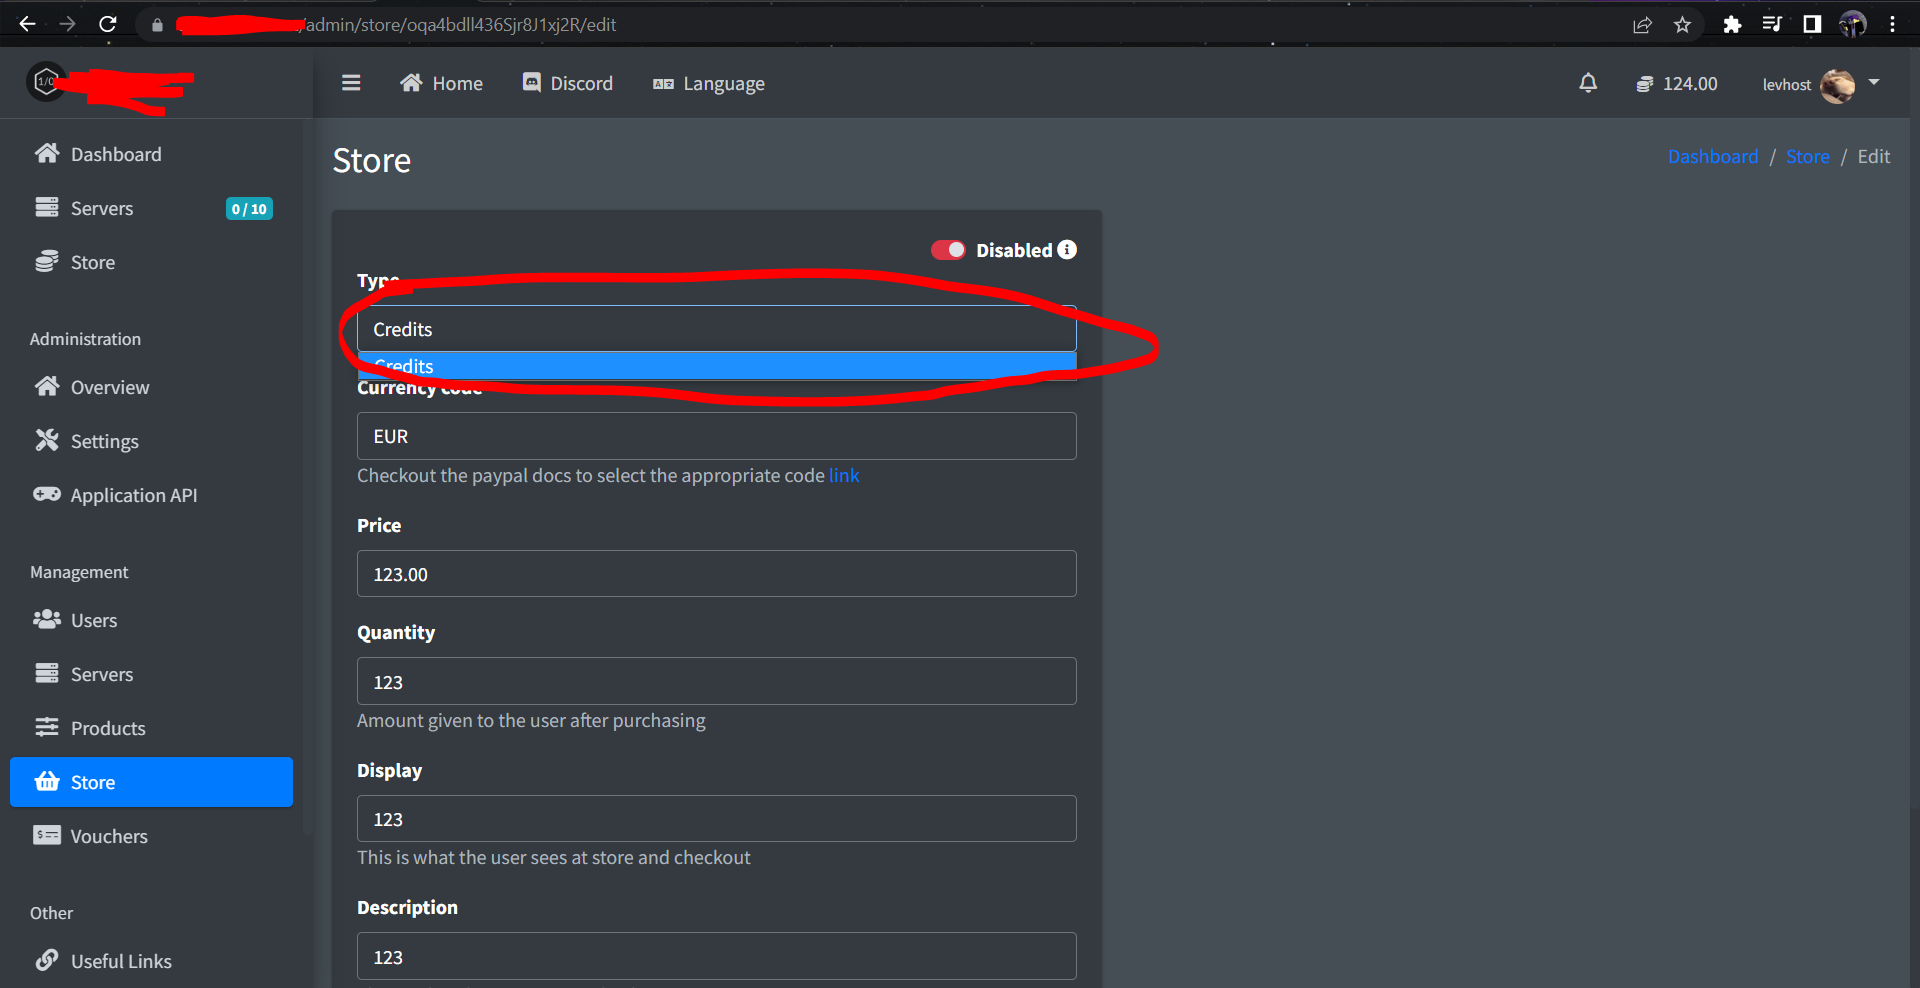The width and height of the screenshot is (1920, 988).
Task: Click the notification bell
Action: coord(1589,83)
